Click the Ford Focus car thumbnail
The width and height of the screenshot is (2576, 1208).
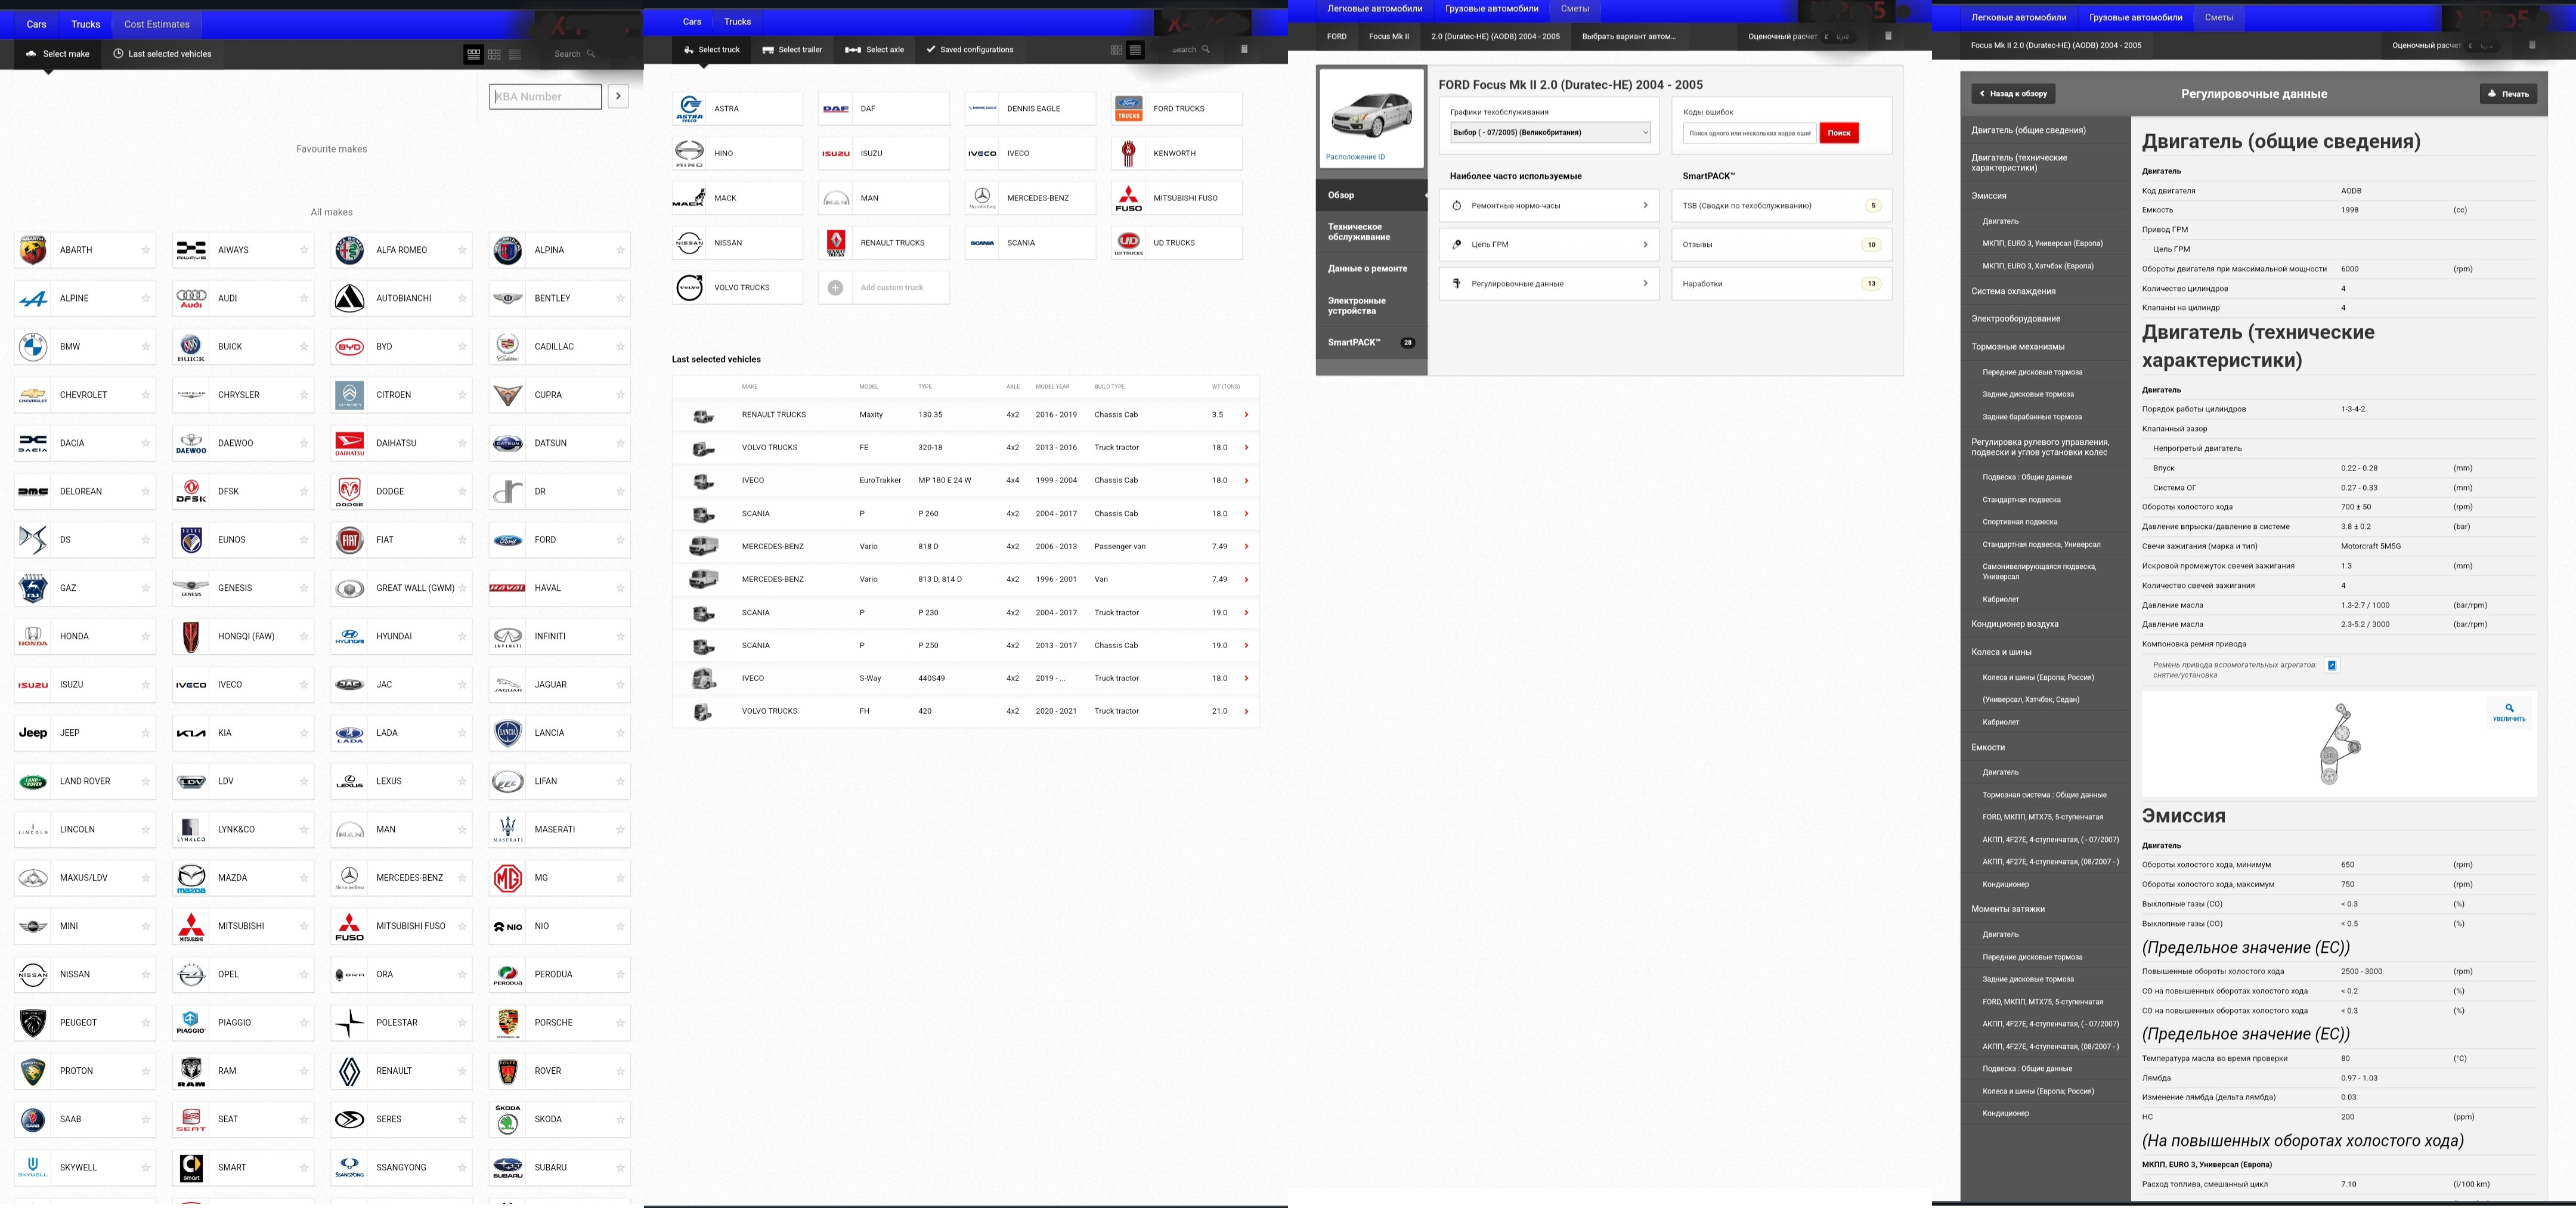pos(1371,115)
